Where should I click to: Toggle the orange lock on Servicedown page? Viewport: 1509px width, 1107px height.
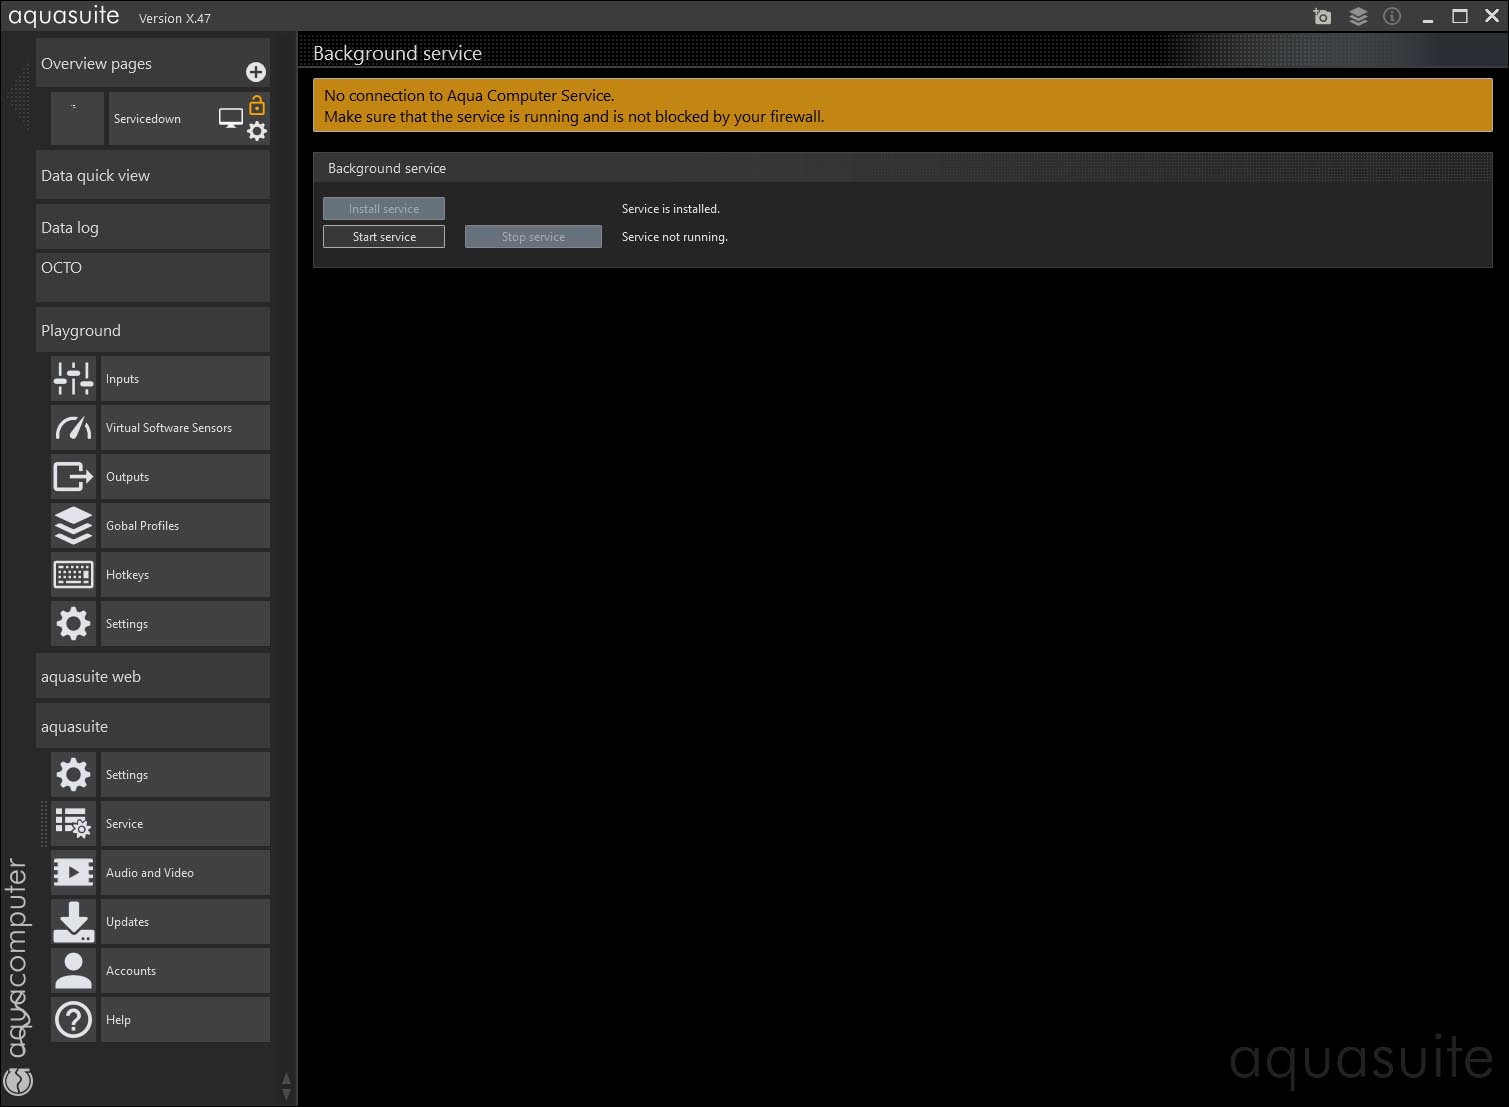point(257,105)
